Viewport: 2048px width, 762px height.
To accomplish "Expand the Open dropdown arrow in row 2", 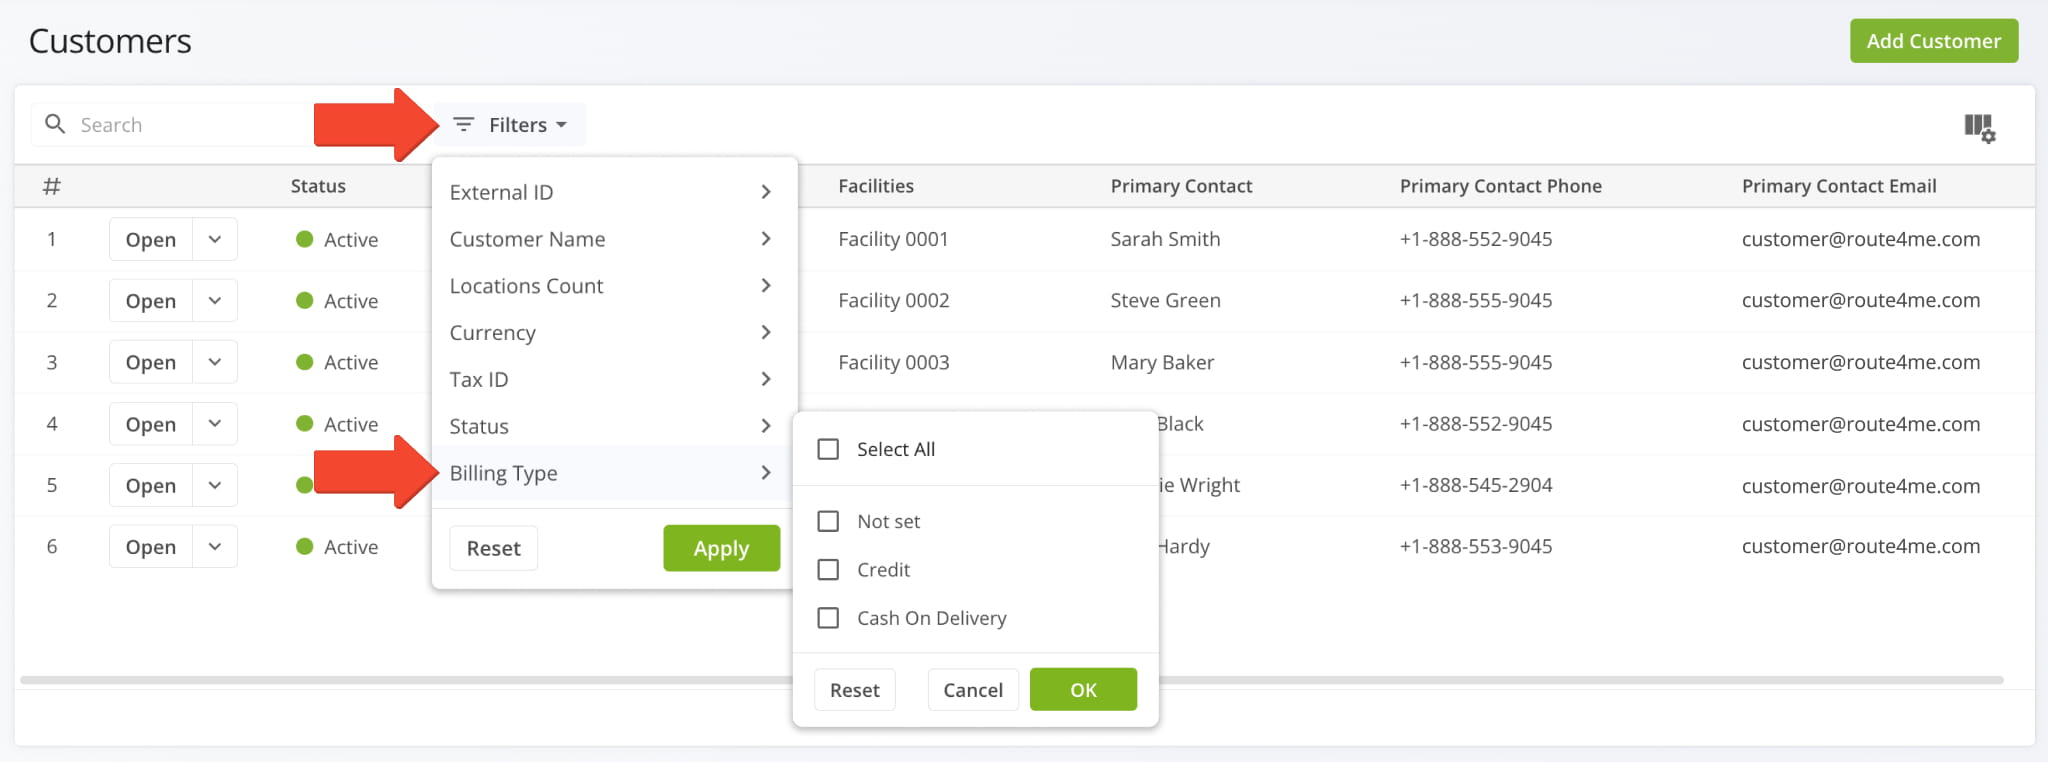I will (215, 301).
